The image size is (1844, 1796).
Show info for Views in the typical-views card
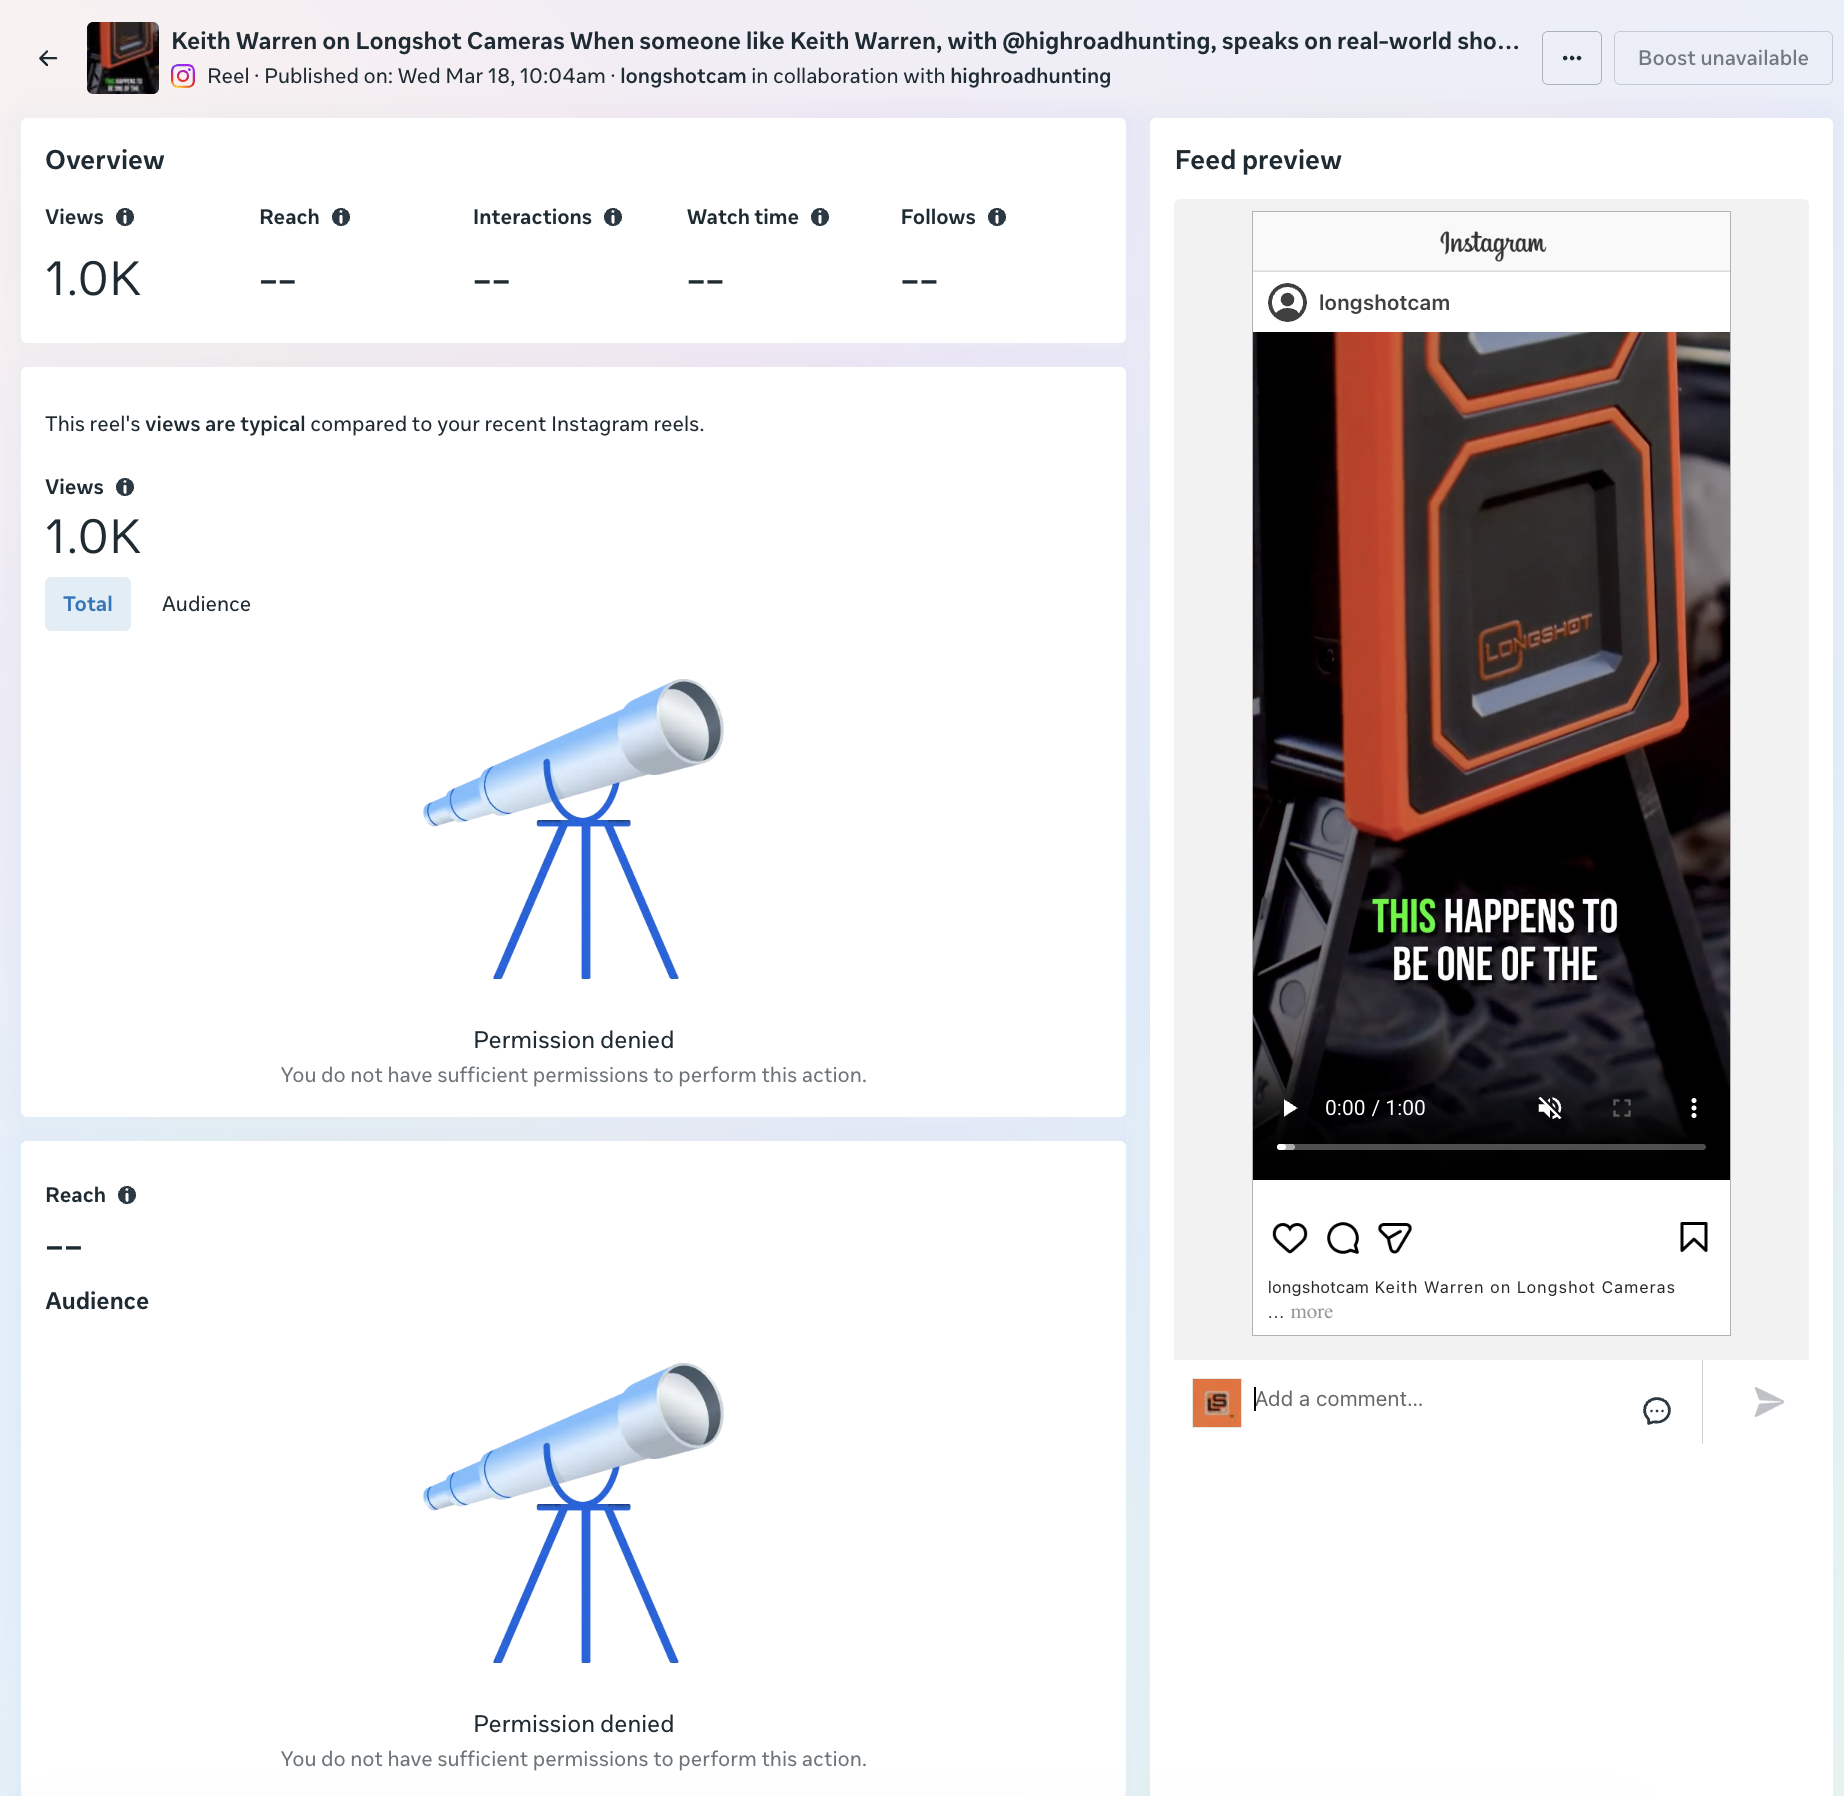[x=125, y=487]
